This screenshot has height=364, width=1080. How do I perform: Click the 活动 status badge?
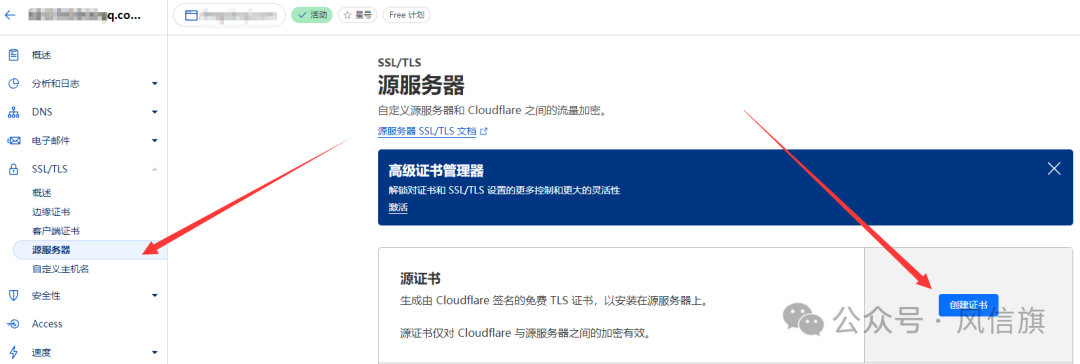coord(312,14)
